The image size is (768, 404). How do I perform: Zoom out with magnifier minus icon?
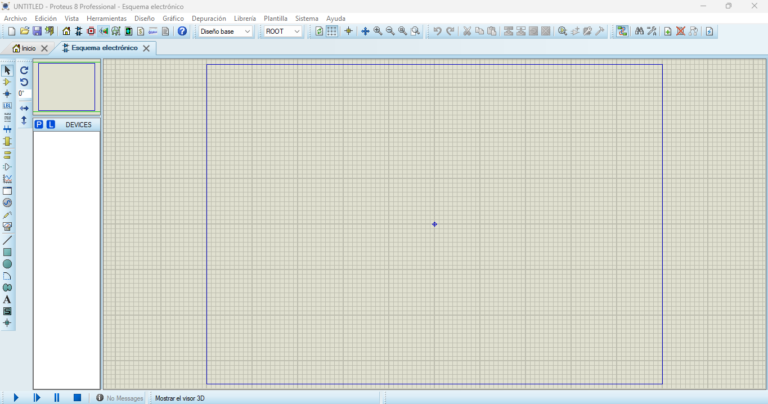pyautogui.click(x=390, y=31)
